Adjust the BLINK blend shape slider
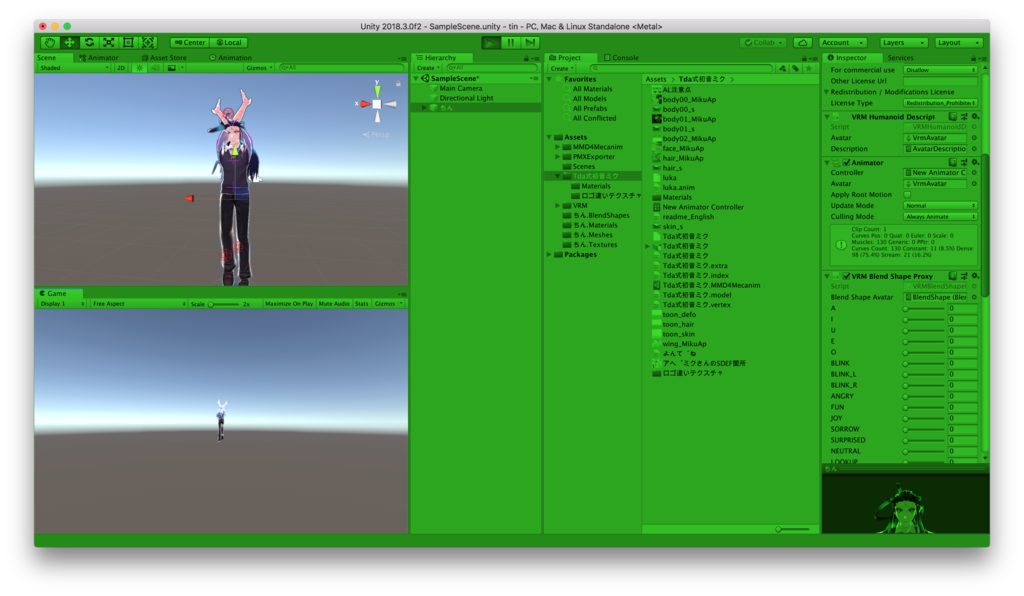Viewport: 1024px width, 596px height. point(924,363)
